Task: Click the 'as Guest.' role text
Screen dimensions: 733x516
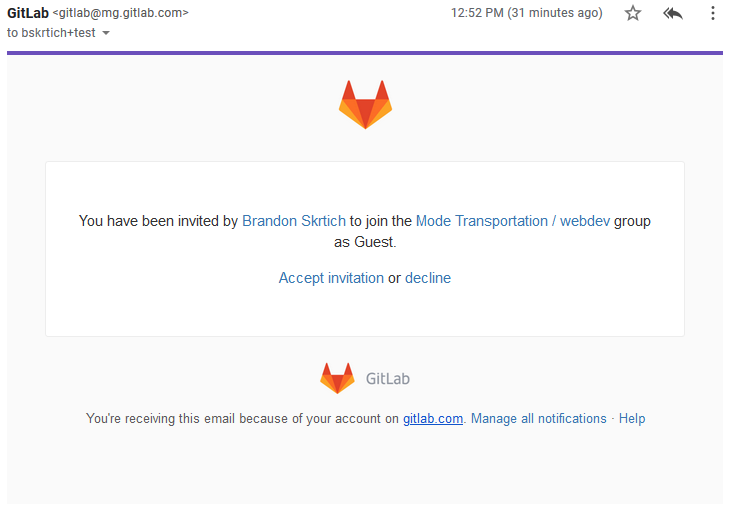Action: pyautogui.click(x=365, y=242)
